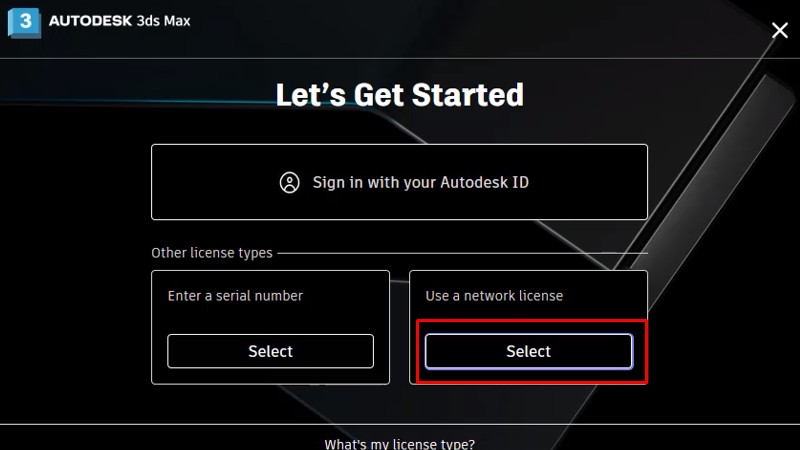
Task: Sign in with your Autodesk ID
Action: 420,183
